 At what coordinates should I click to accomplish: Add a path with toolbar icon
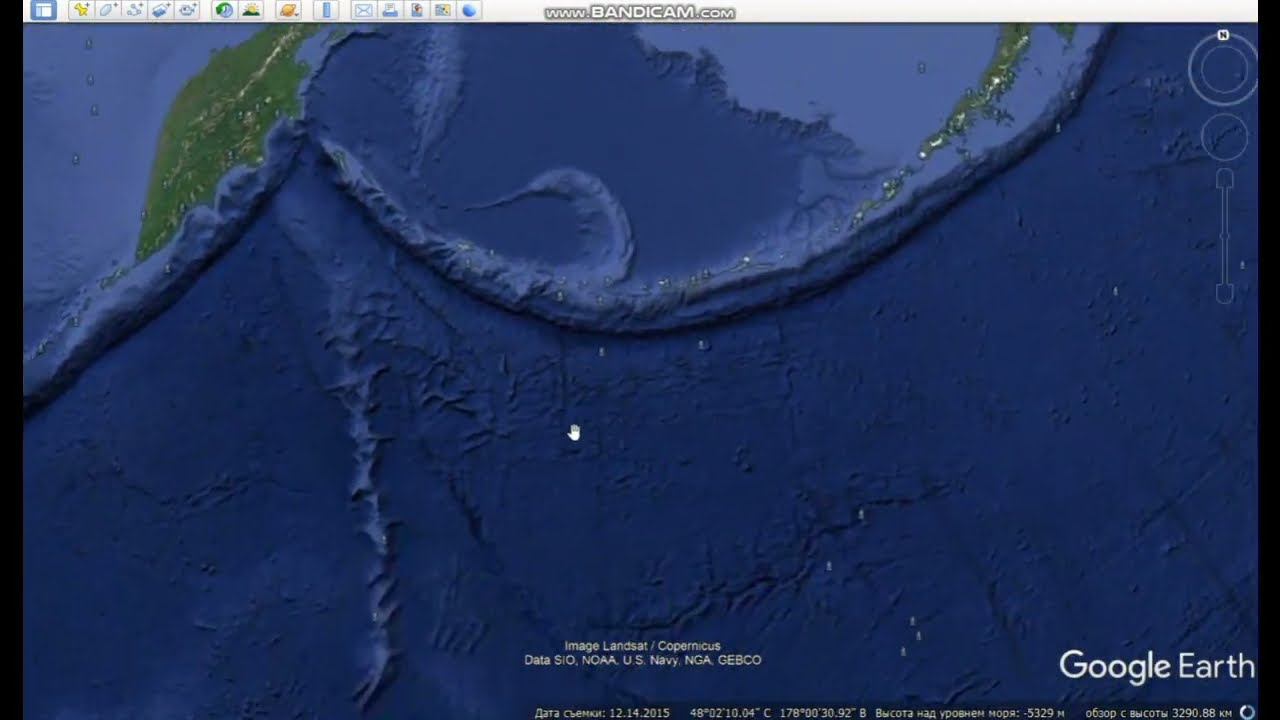click(x=135, y=10)
